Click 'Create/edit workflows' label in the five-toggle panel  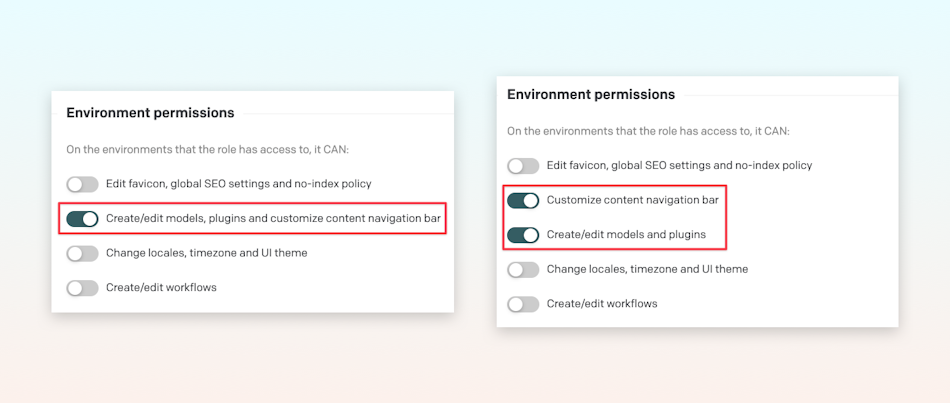click(x=602, y=304)
